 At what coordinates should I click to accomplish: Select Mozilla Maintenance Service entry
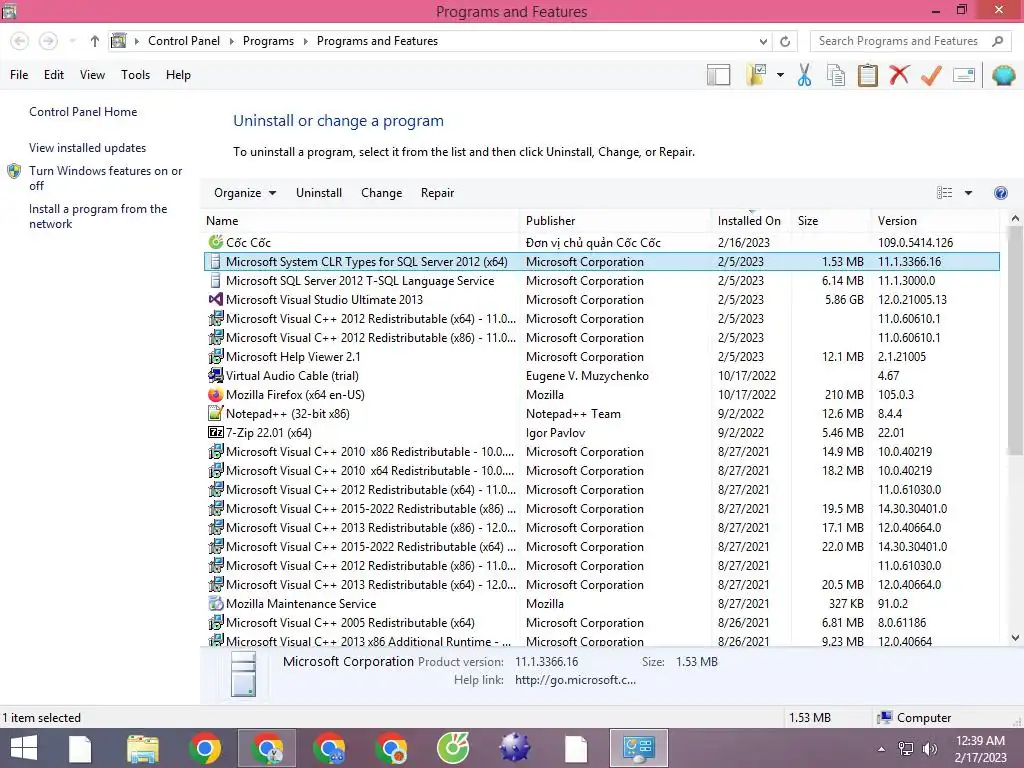tap(601, 603)
